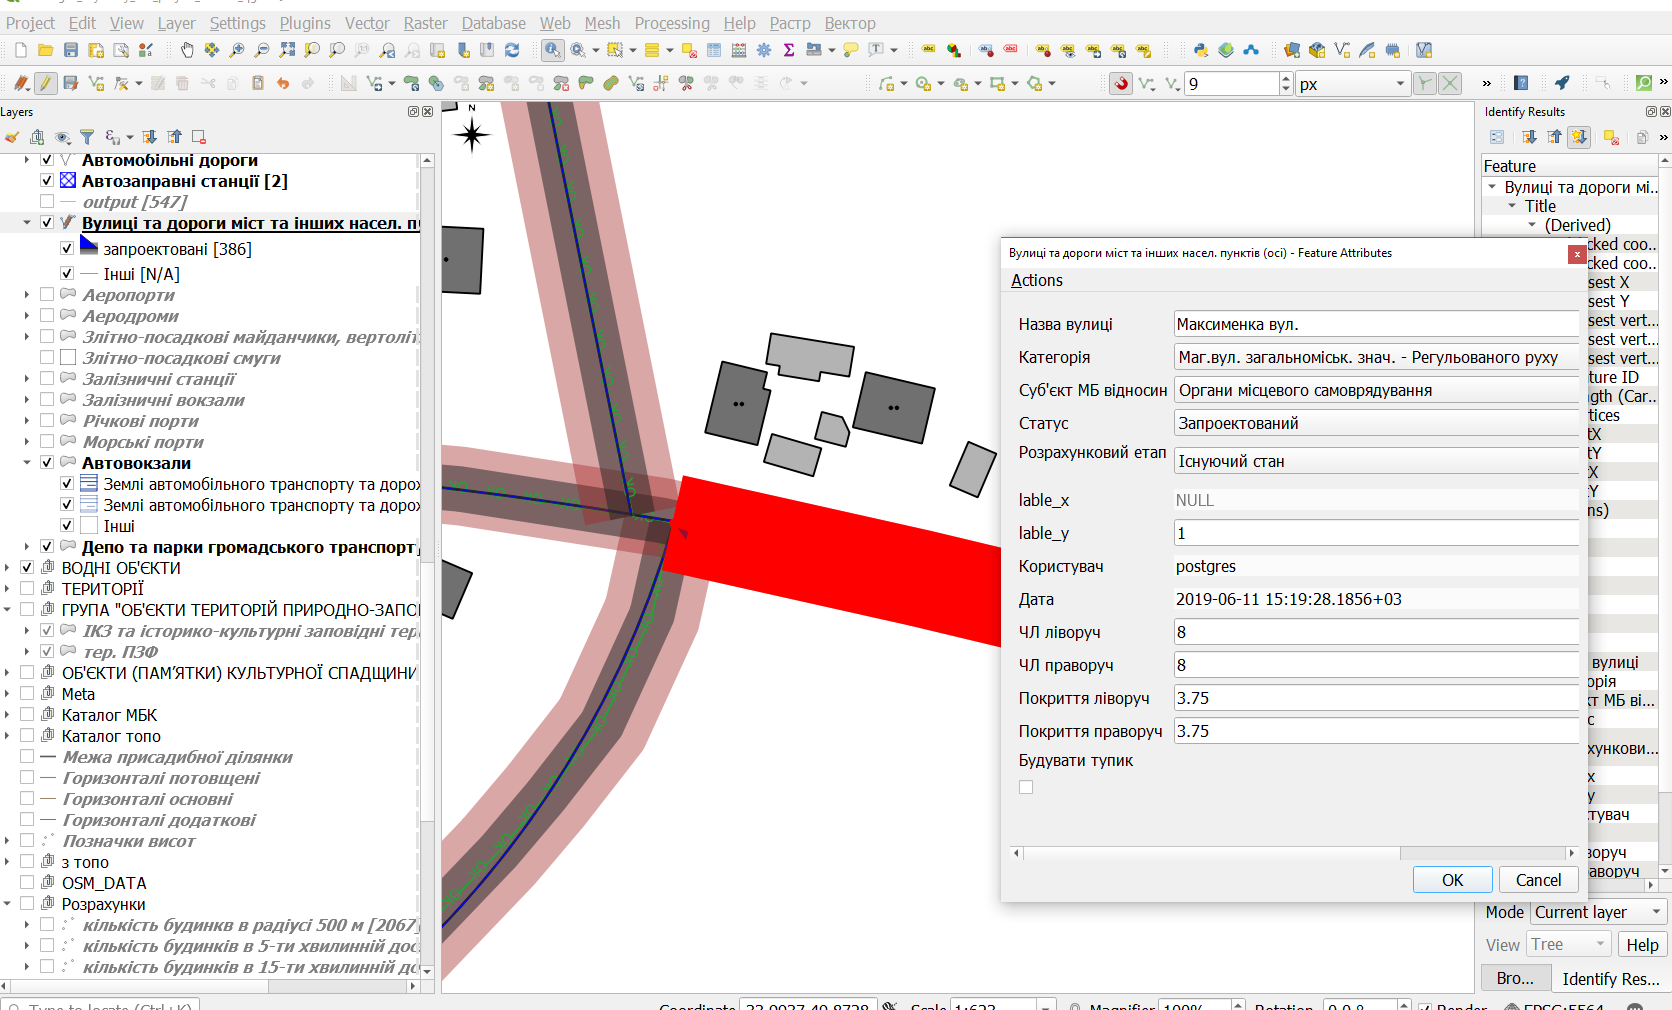Enable the output [547] layer checkbox
The width and height of the screenshot is (1672, 1010).
point(47,202)
